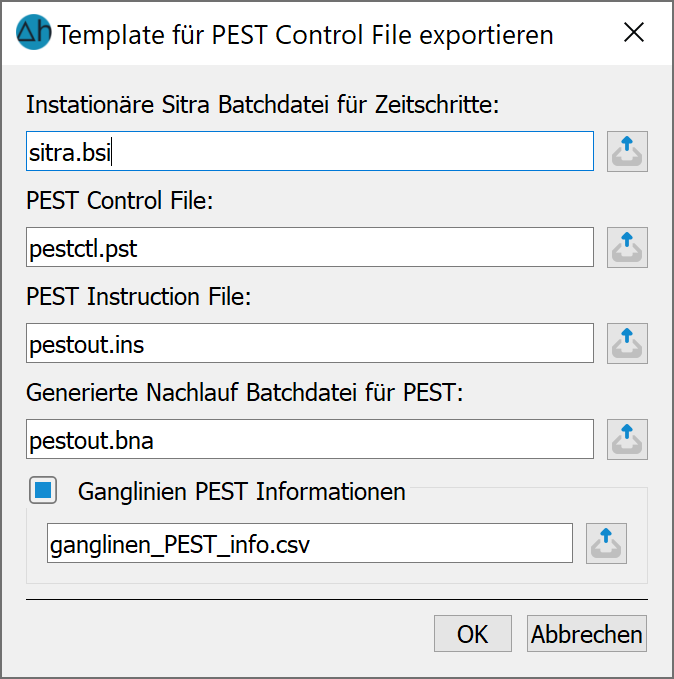This screenshot has width=674, height=679.
Task: Cancel dialog with Abbrechen button
Action: coord(587,634)
